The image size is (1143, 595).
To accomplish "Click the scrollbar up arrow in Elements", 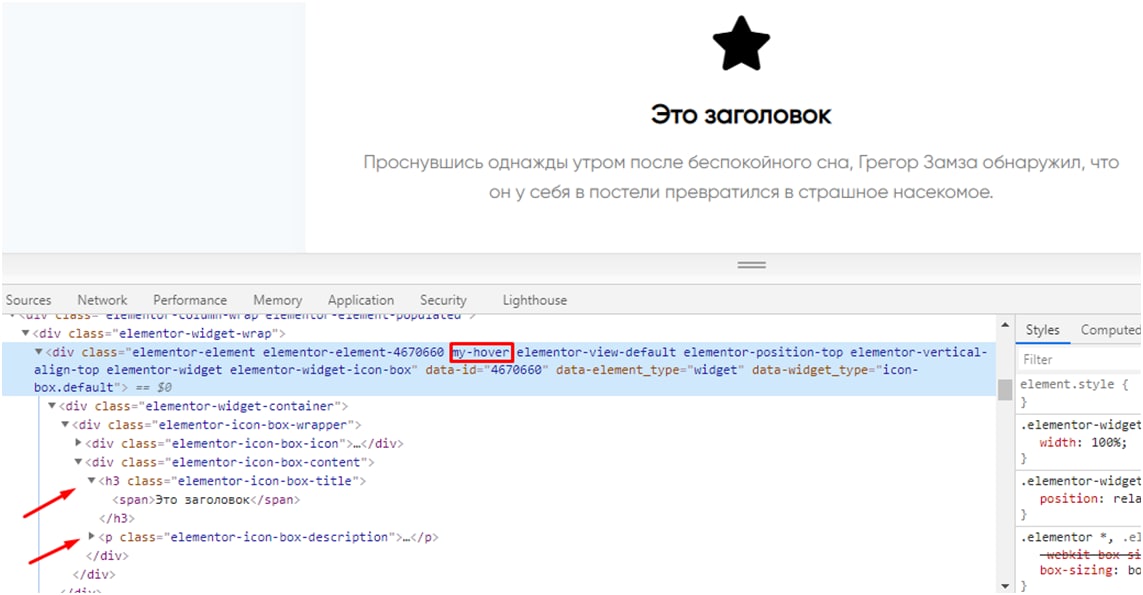I will [1004, 324].
